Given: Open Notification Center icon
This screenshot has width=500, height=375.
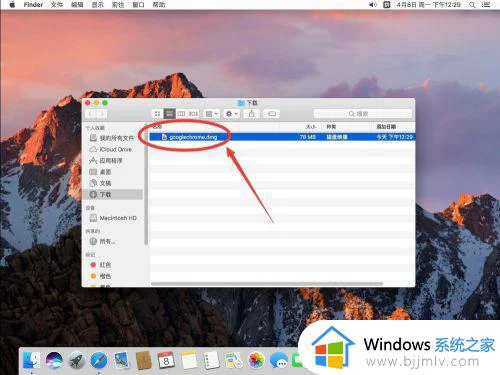Looking at the screenshot, I should [x=486, y=5].
